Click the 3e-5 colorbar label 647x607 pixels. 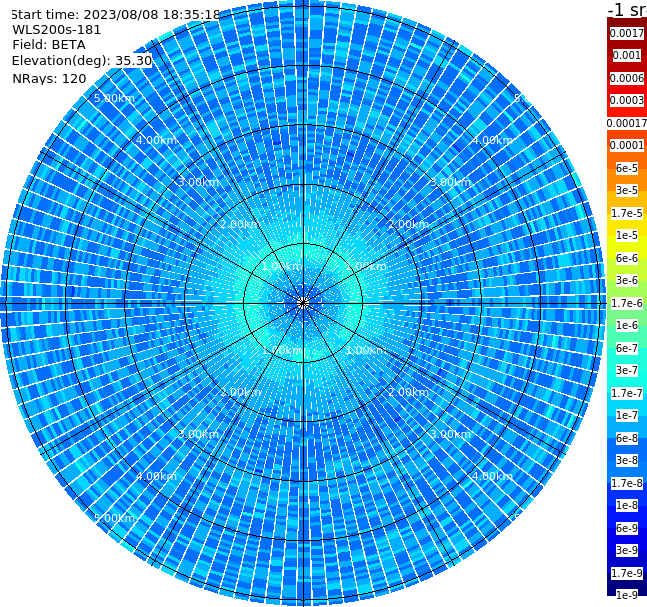point(627,191)
